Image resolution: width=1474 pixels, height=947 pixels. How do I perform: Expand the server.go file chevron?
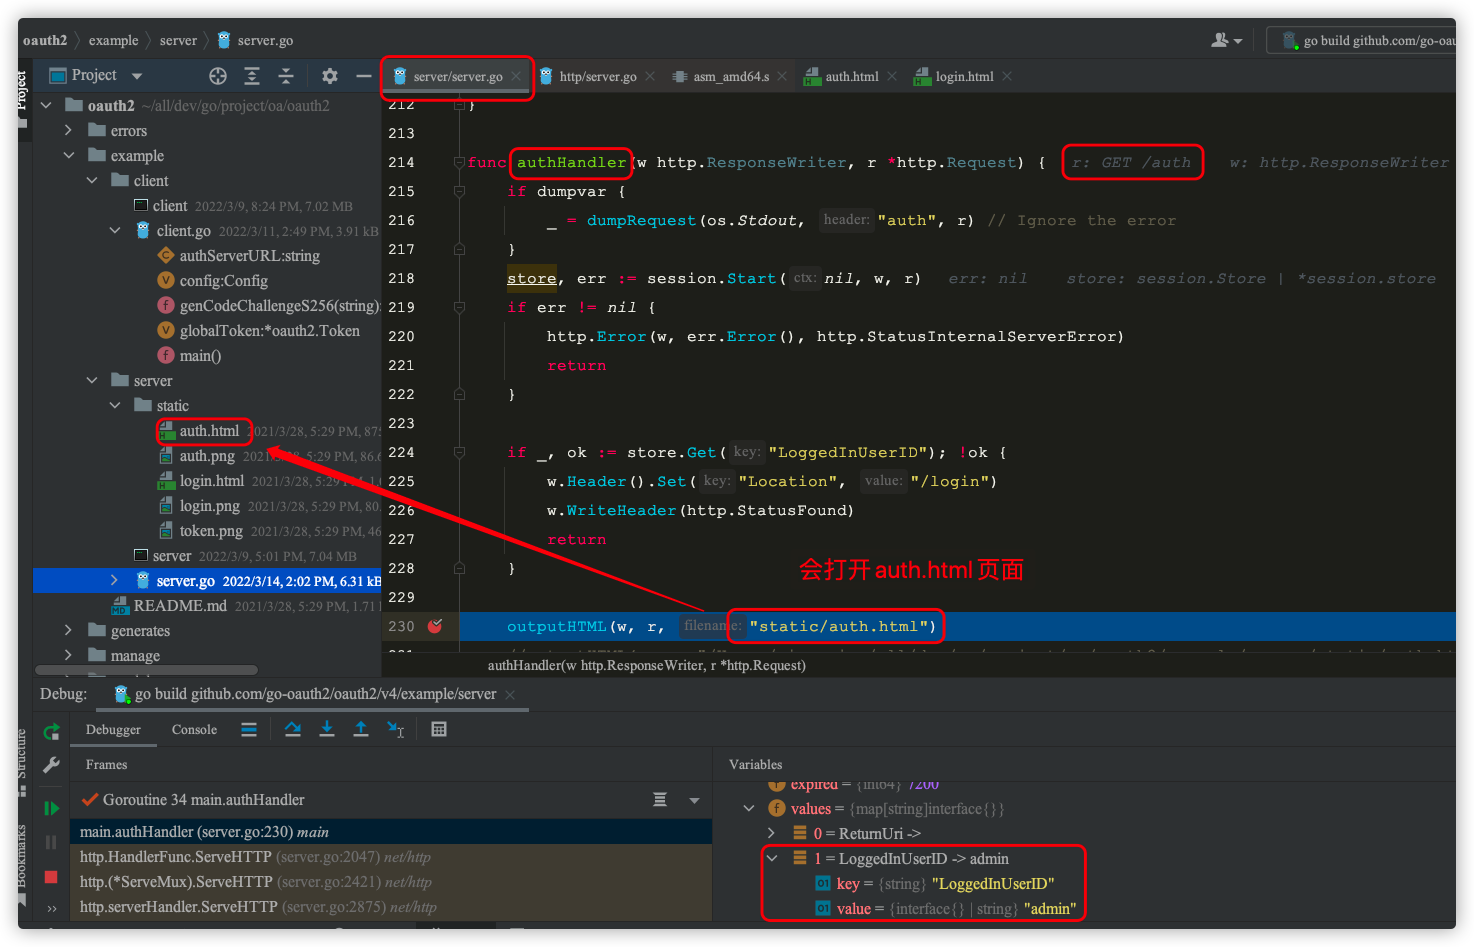tap(114, 580)
